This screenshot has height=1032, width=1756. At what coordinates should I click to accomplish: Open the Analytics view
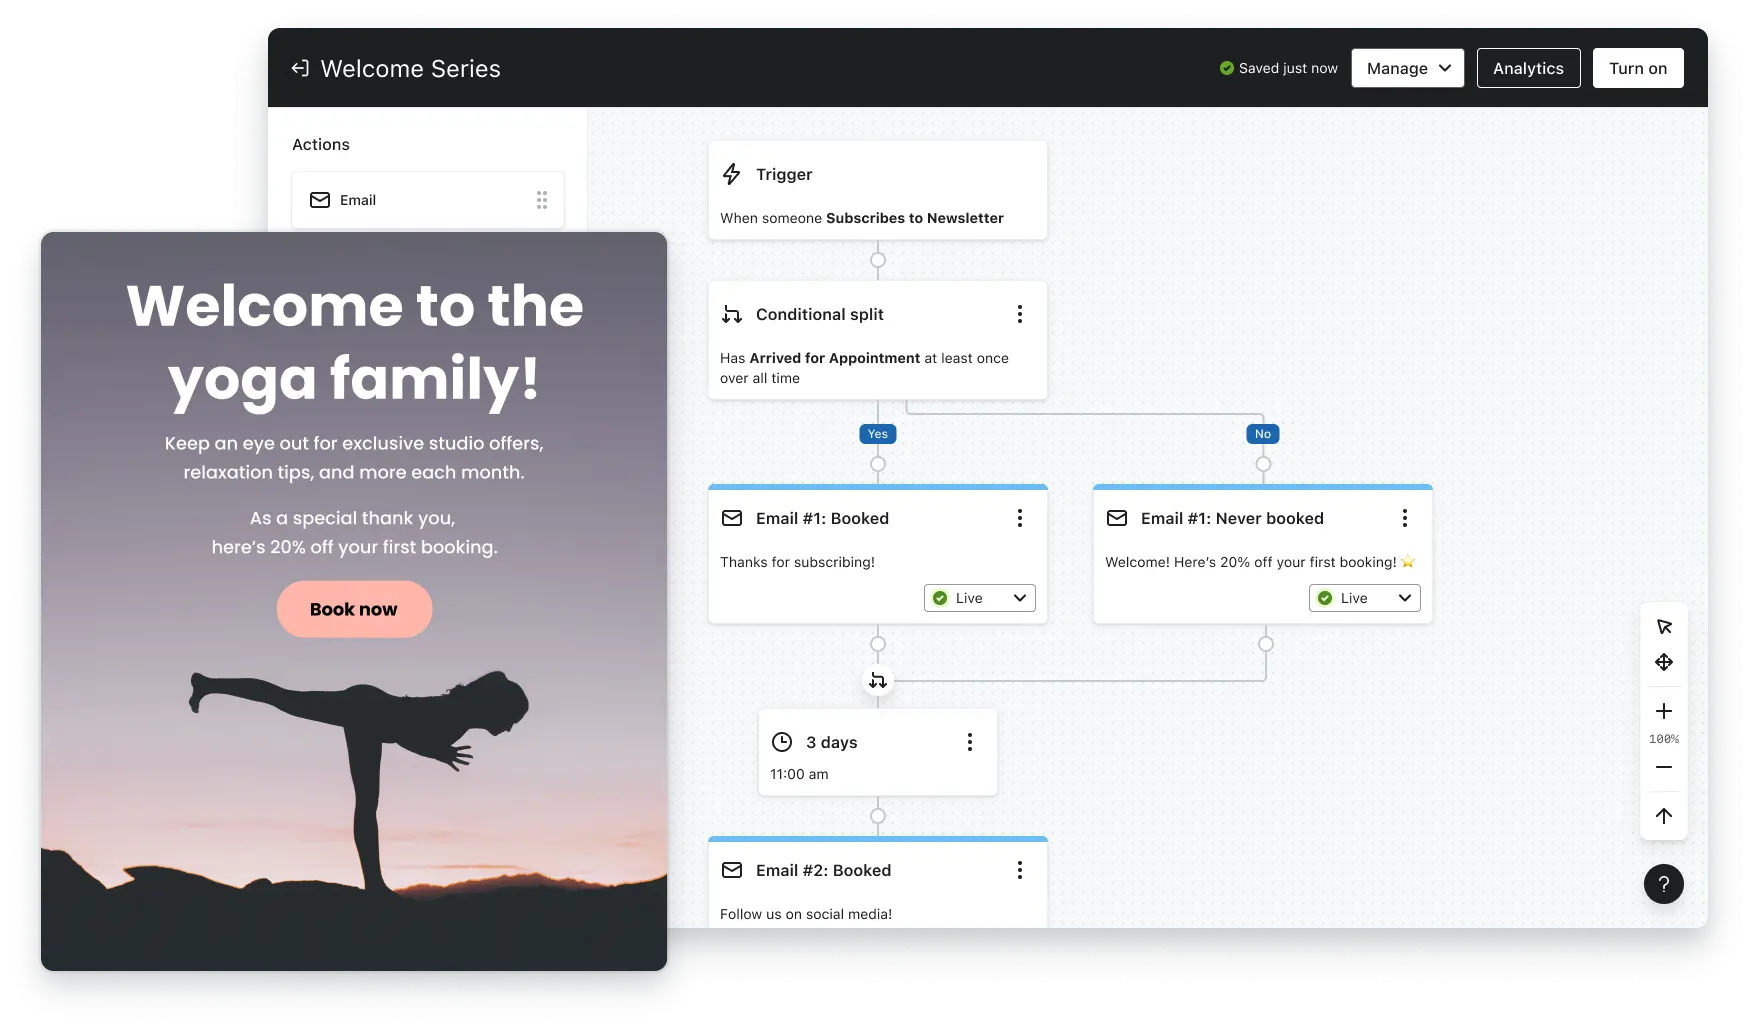tap(1528, 68)
